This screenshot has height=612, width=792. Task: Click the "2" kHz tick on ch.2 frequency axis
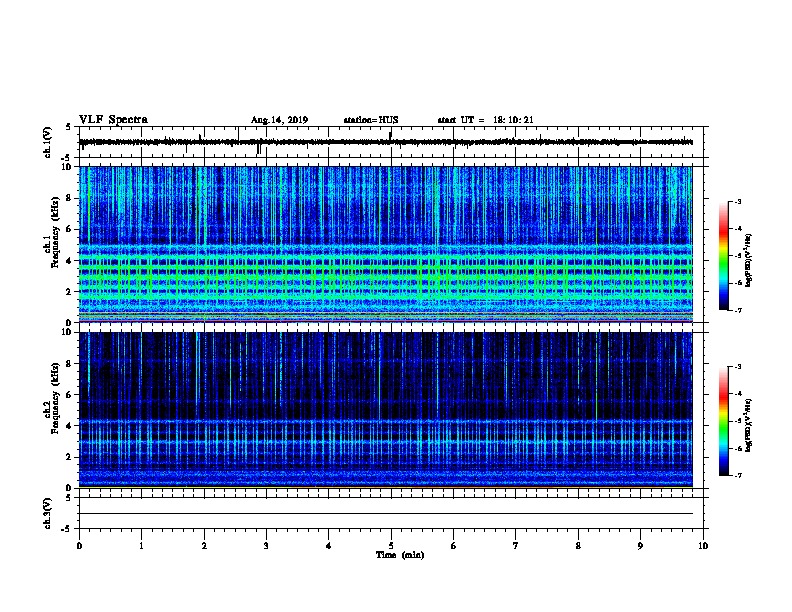[x=69, y=457]
